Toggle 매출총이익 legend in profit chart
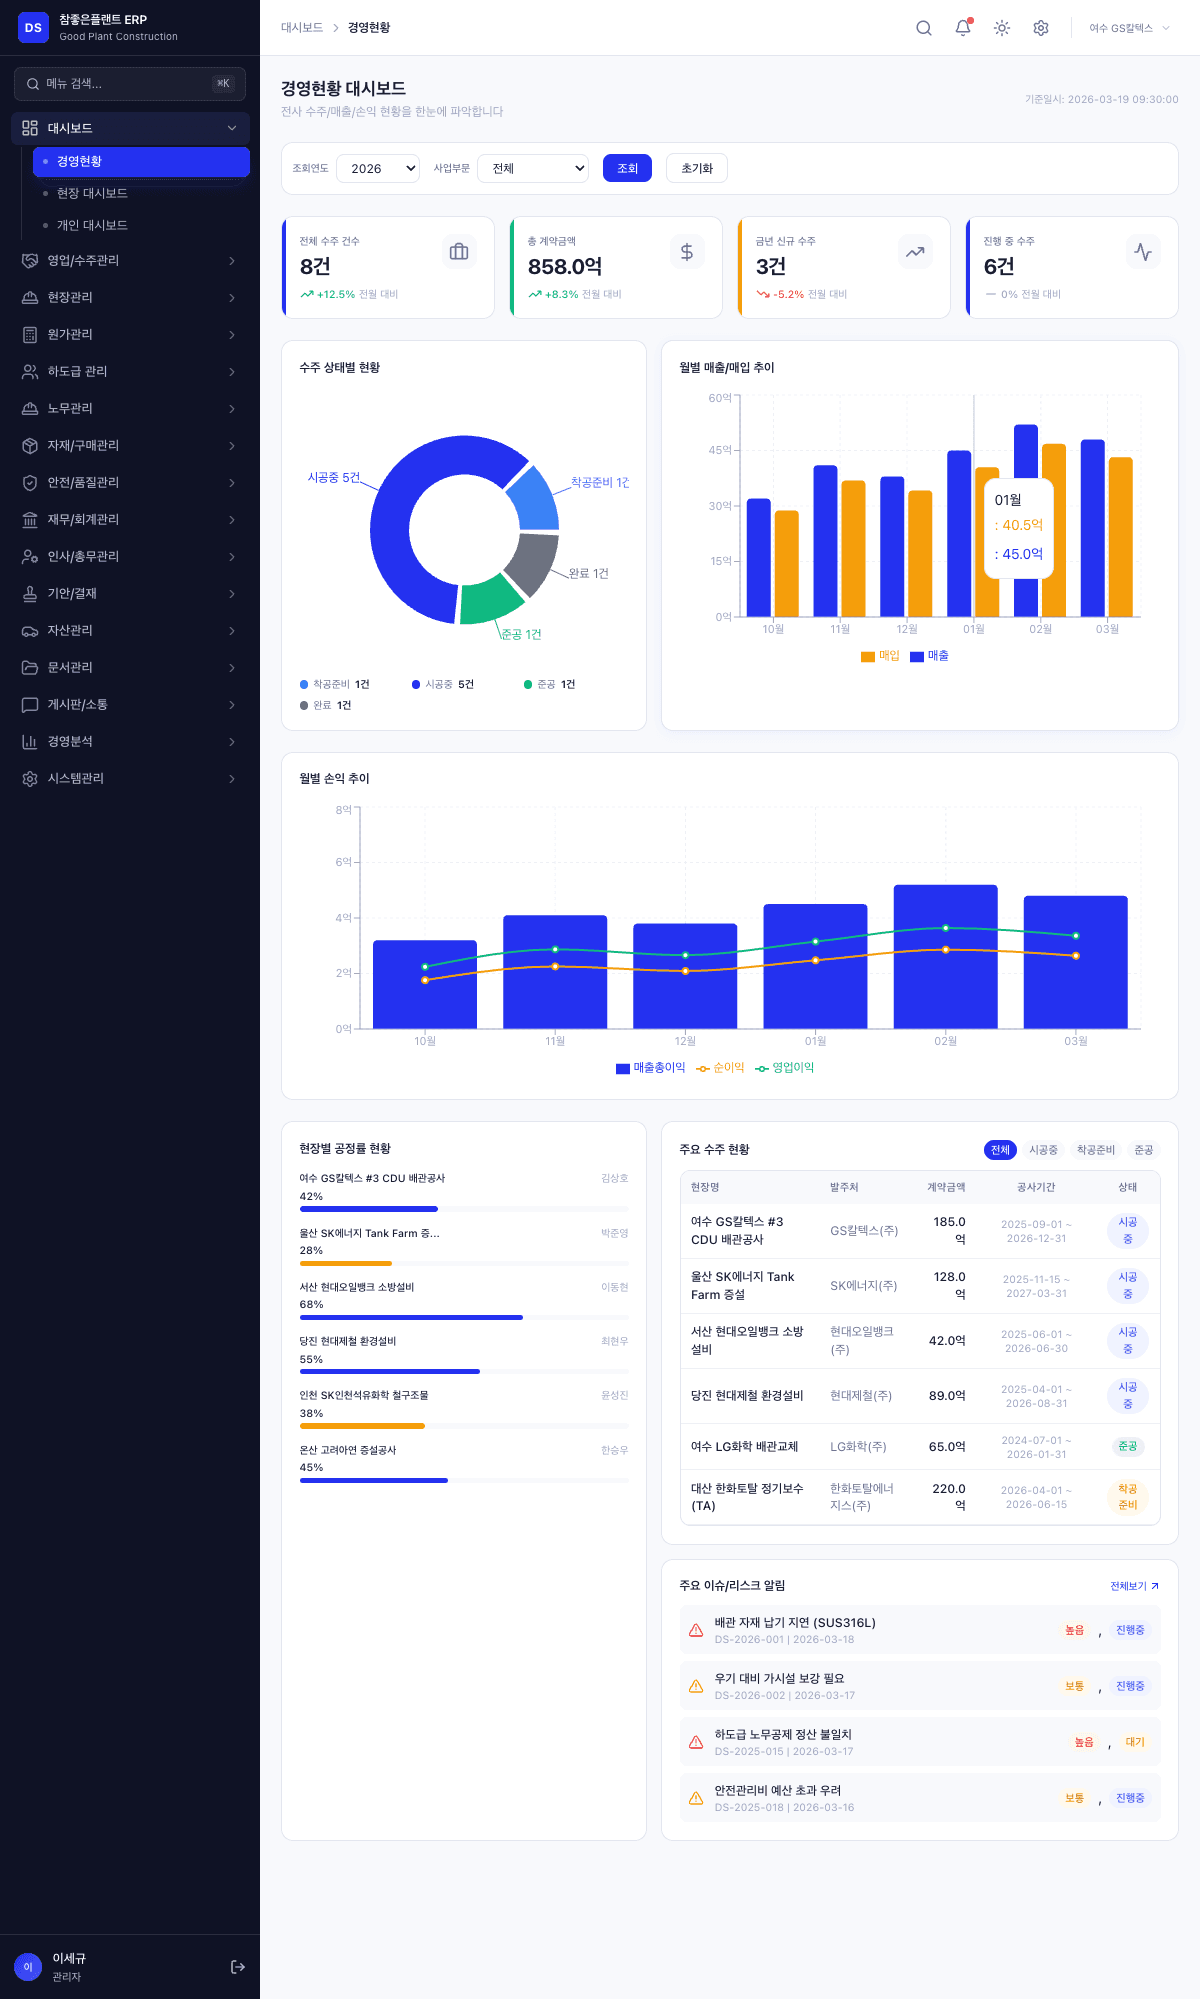The image size is (1200, 1999). point(651,1068)
